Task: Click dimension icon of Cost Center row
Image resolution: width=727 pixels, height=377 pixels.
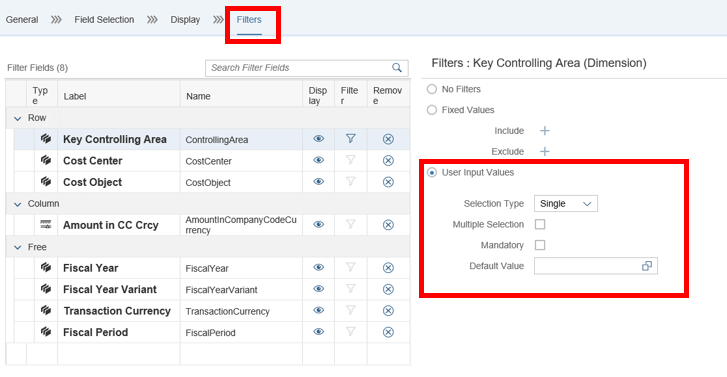Action: [45, 160]
